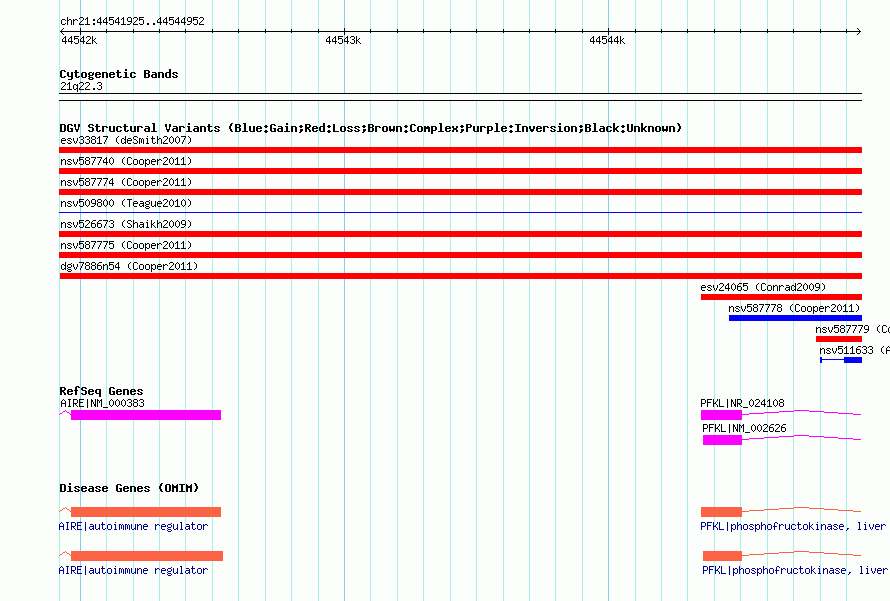Click the upper orange PFKL disease gene block
890x601 pixels.
[721, 512]
